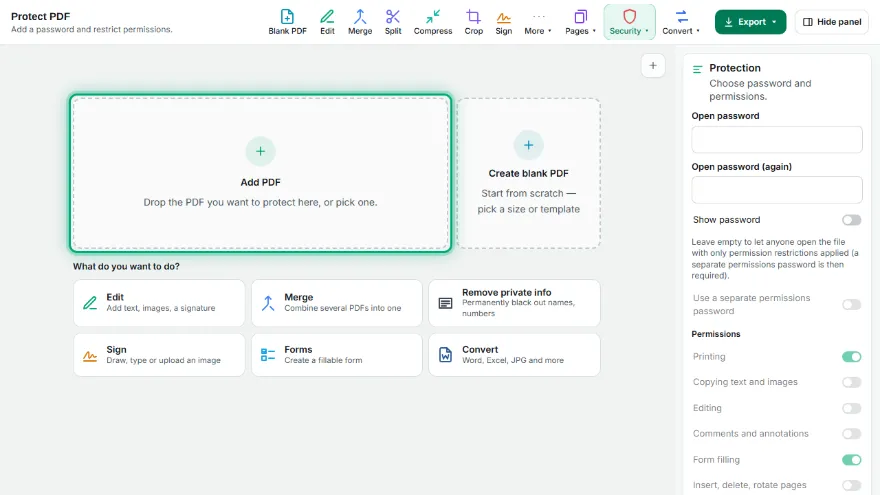
Task: Enable the Editing permission toggle
Action: point(851,408)
